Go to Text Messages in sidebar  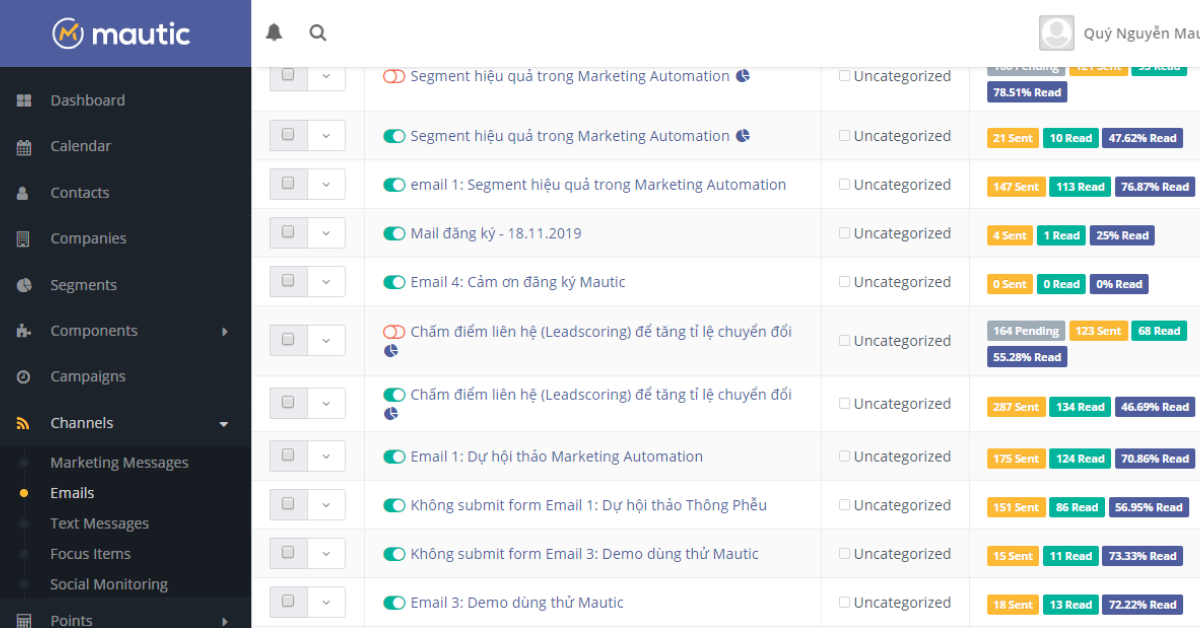point(99,524)
